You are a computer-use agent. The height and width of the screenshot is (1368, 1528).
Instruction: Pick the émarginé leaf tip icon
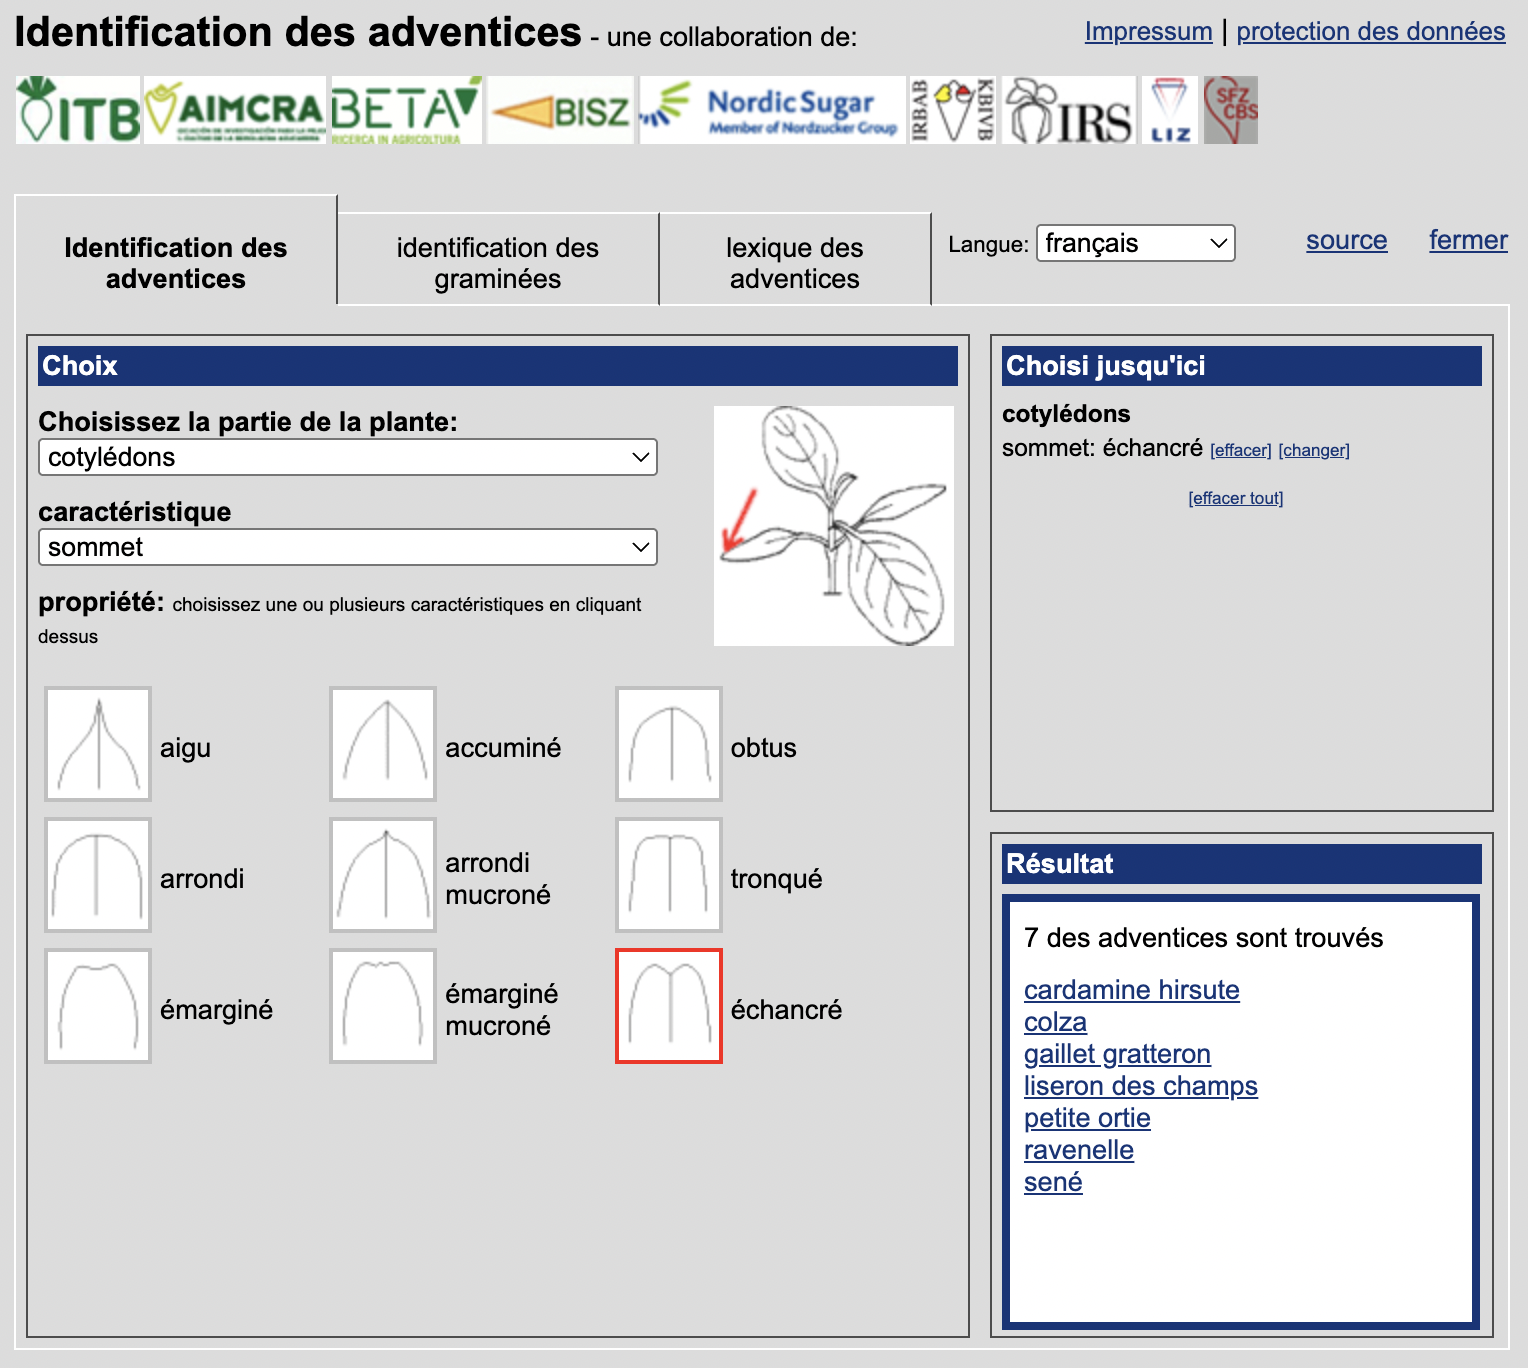(98, 1006)
